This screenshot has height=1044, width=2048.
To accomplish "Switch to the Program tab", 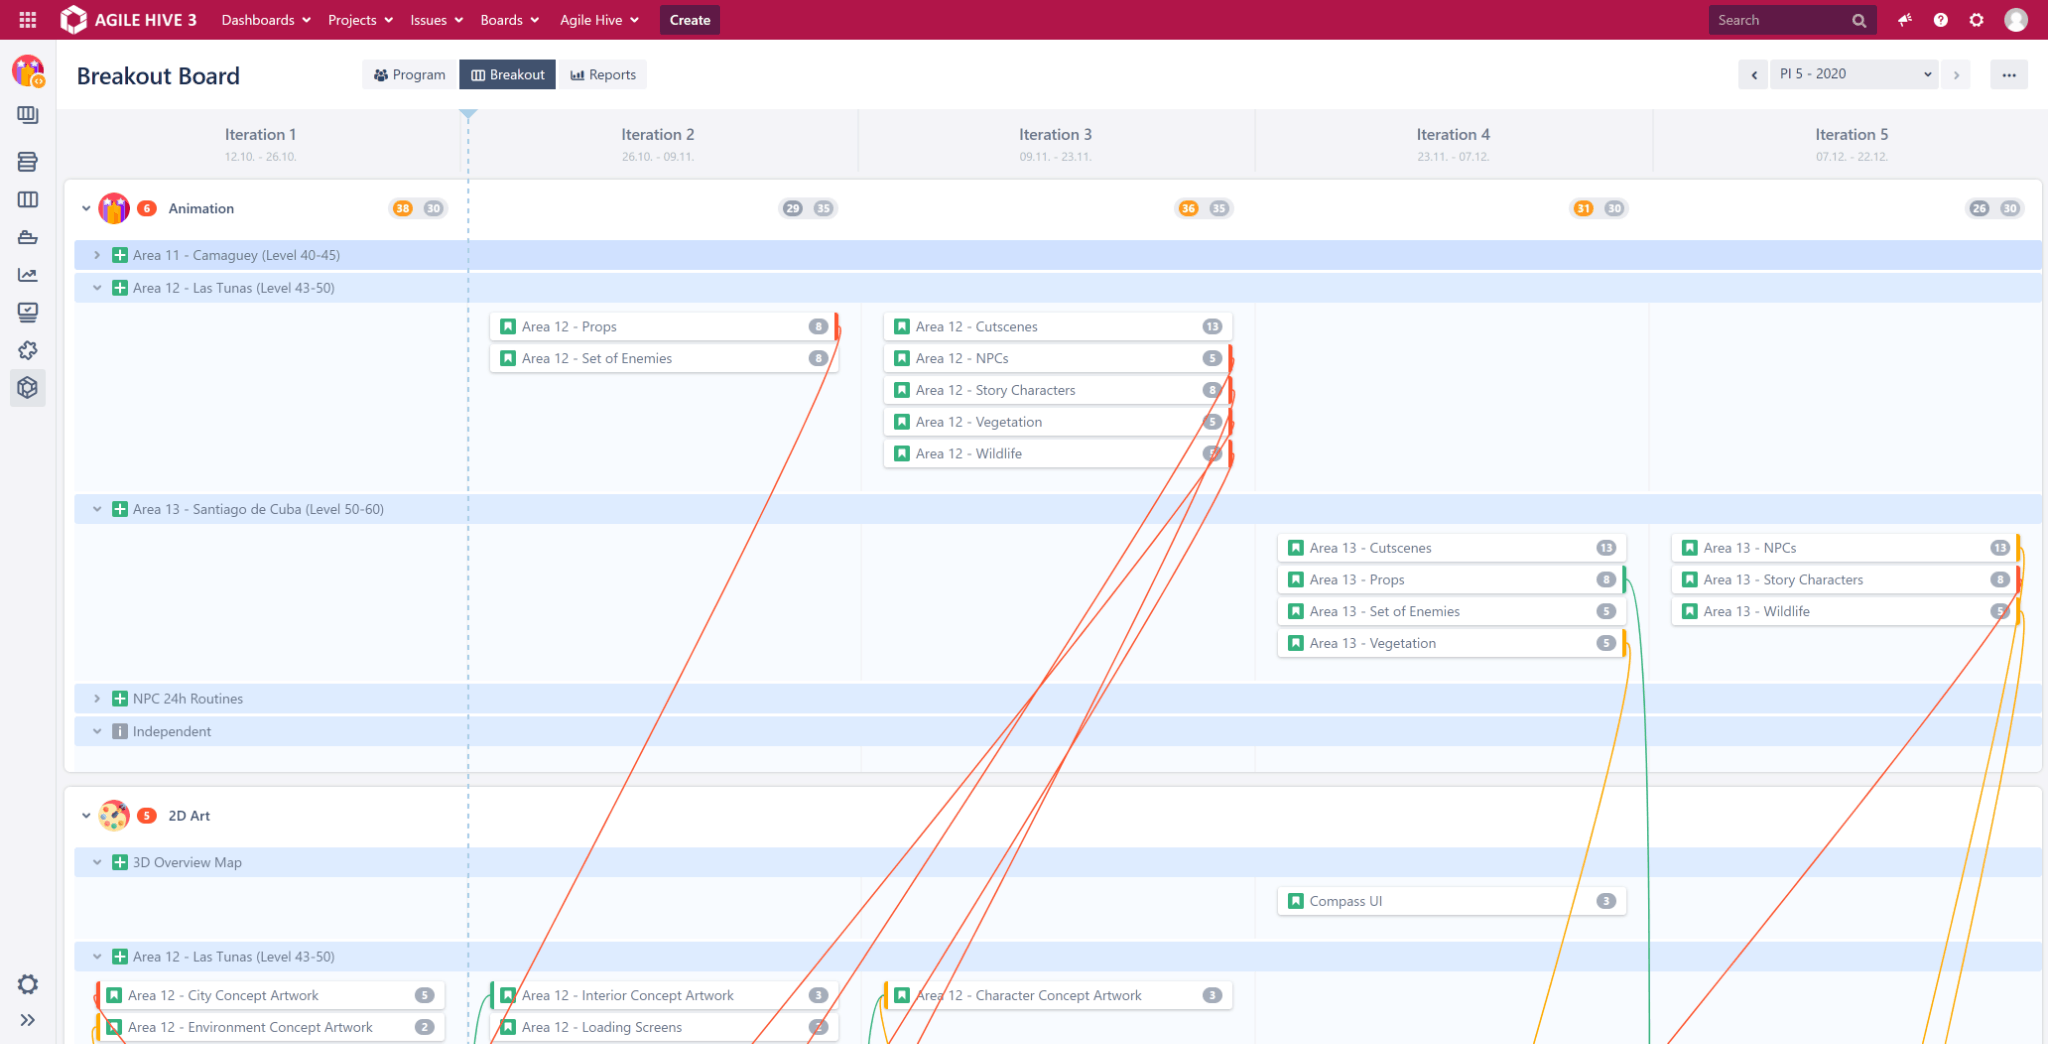I will [409, 75].
